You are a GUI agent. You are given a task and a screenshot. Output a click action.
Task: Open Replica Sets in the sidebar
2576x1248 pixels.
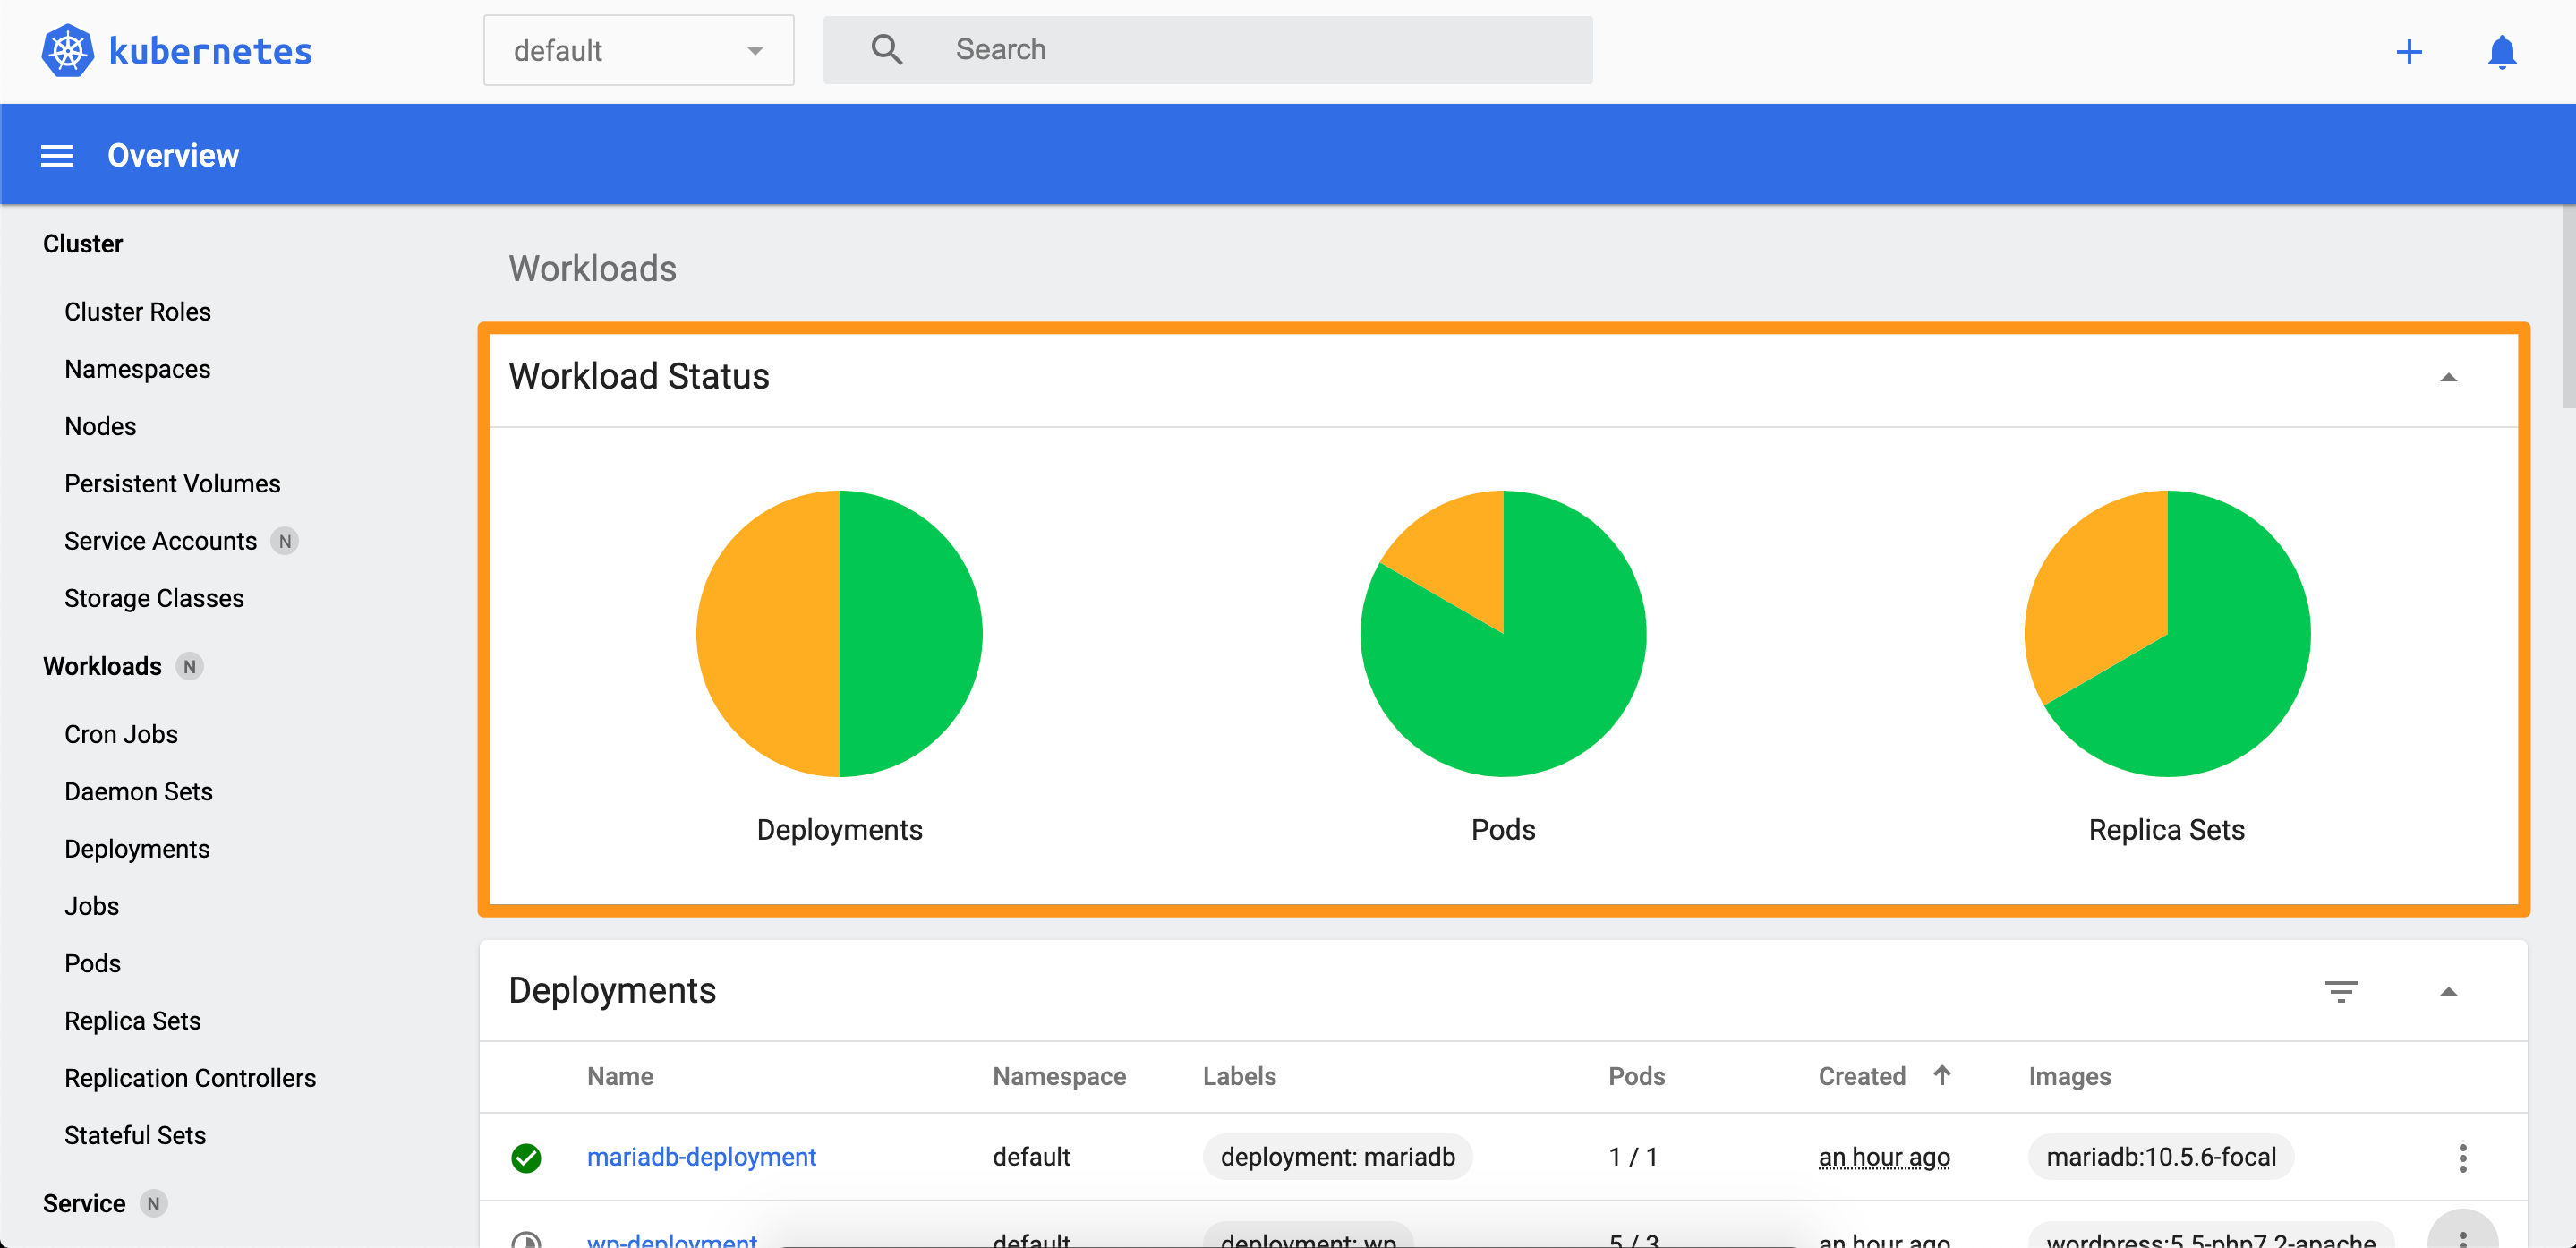(132, 1021)
